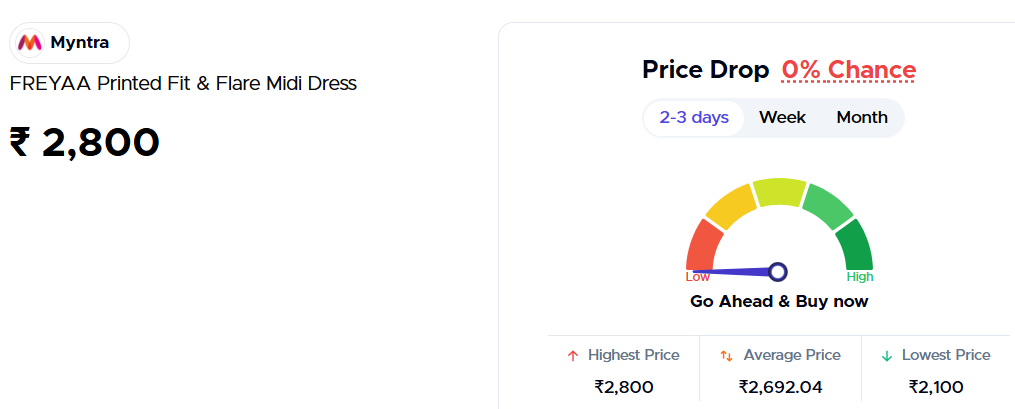The height and width of the screenshot is (409, 1015).
Task: Click the Myntra logo icon
Action: pos(30,43)
